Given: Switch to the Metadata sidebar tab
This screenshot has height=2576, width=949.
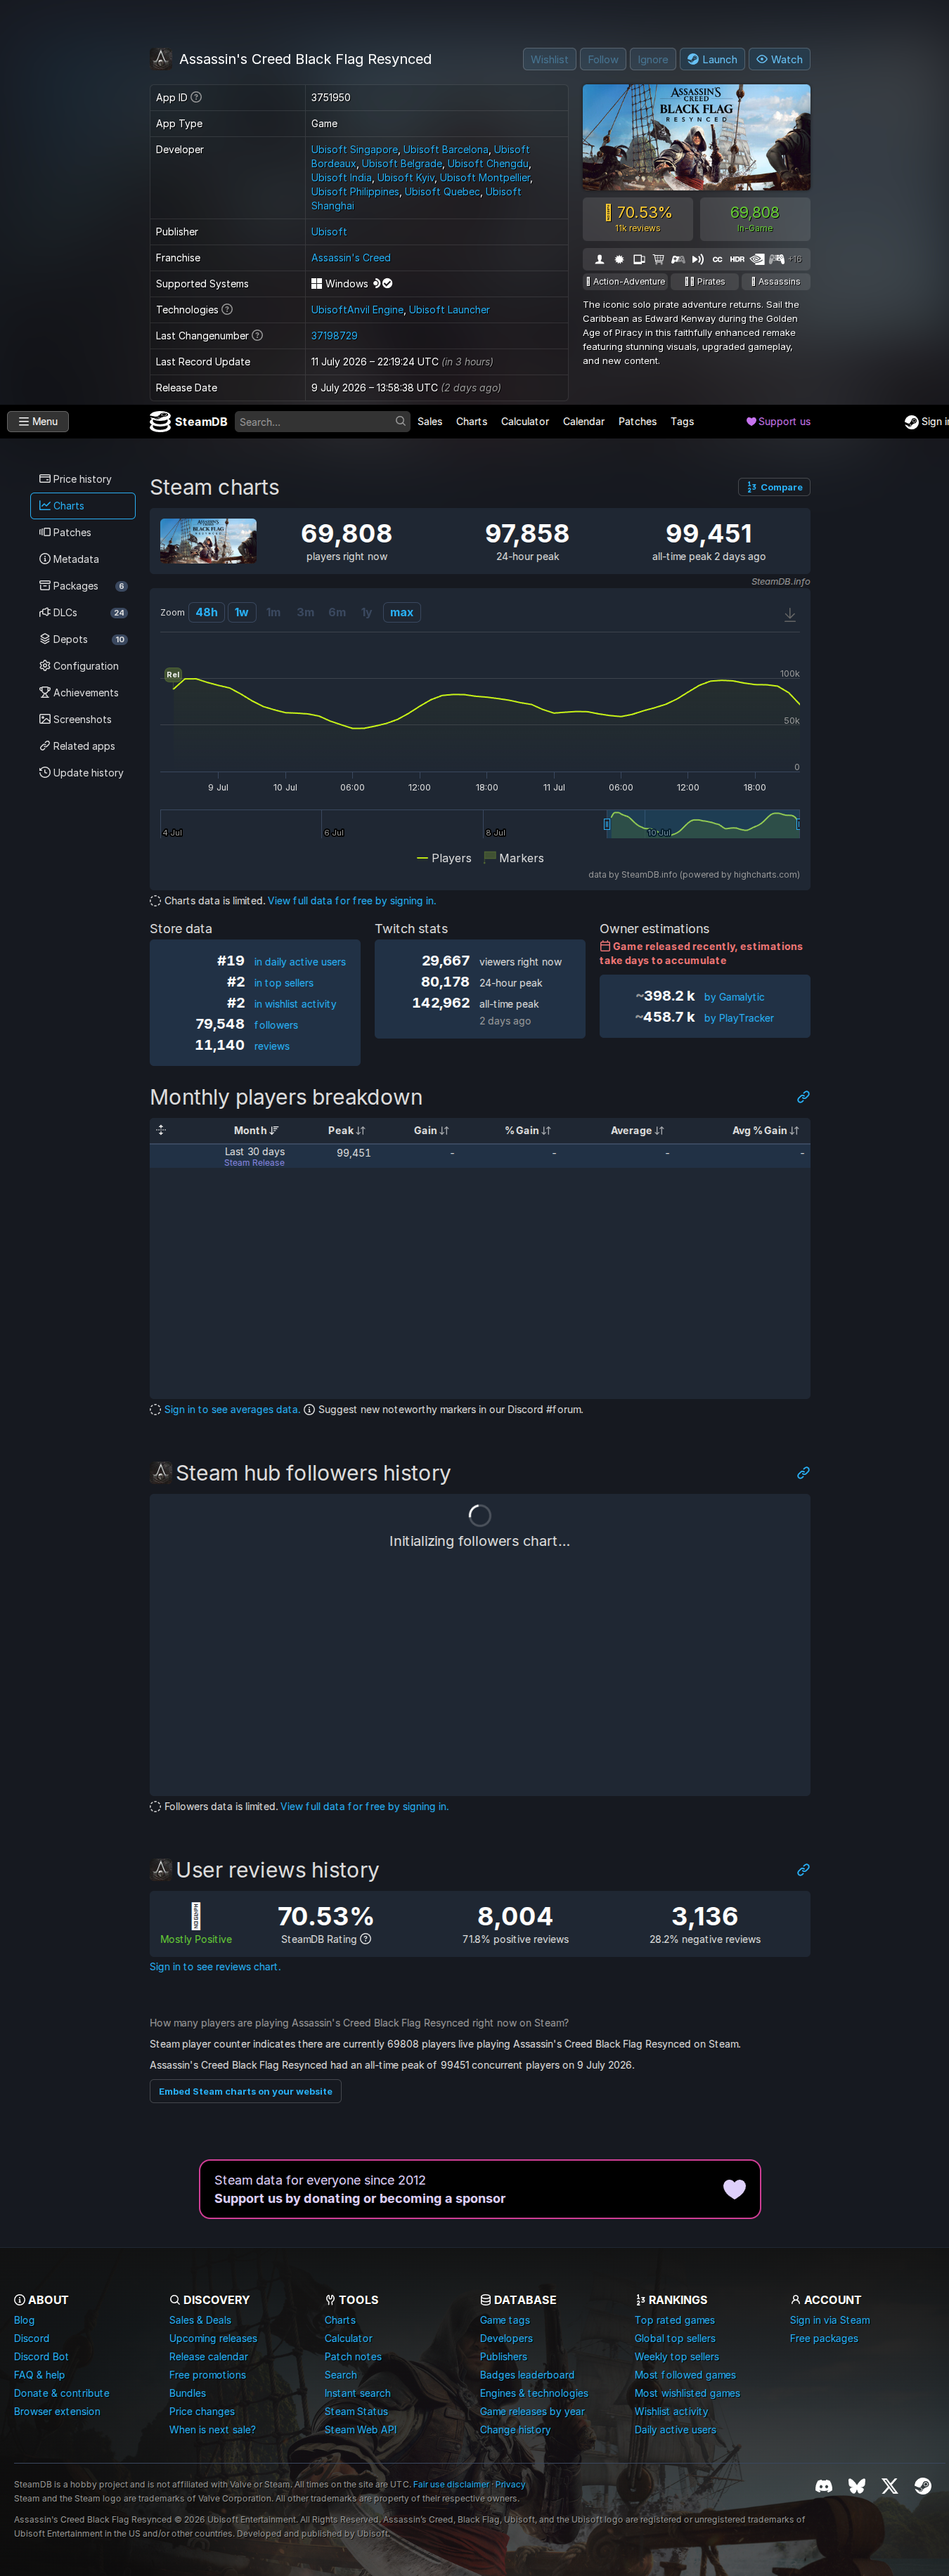Looking at the screenshot, I should (x=82, y=559).
